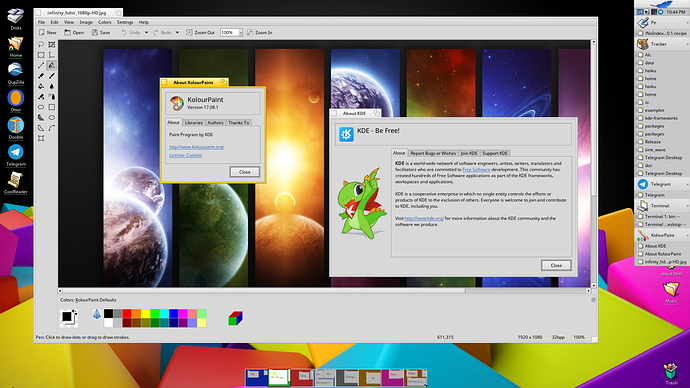Open the Undo history dropdown arrow
Screen dimensions: 690x388
[x=146, y=33]
